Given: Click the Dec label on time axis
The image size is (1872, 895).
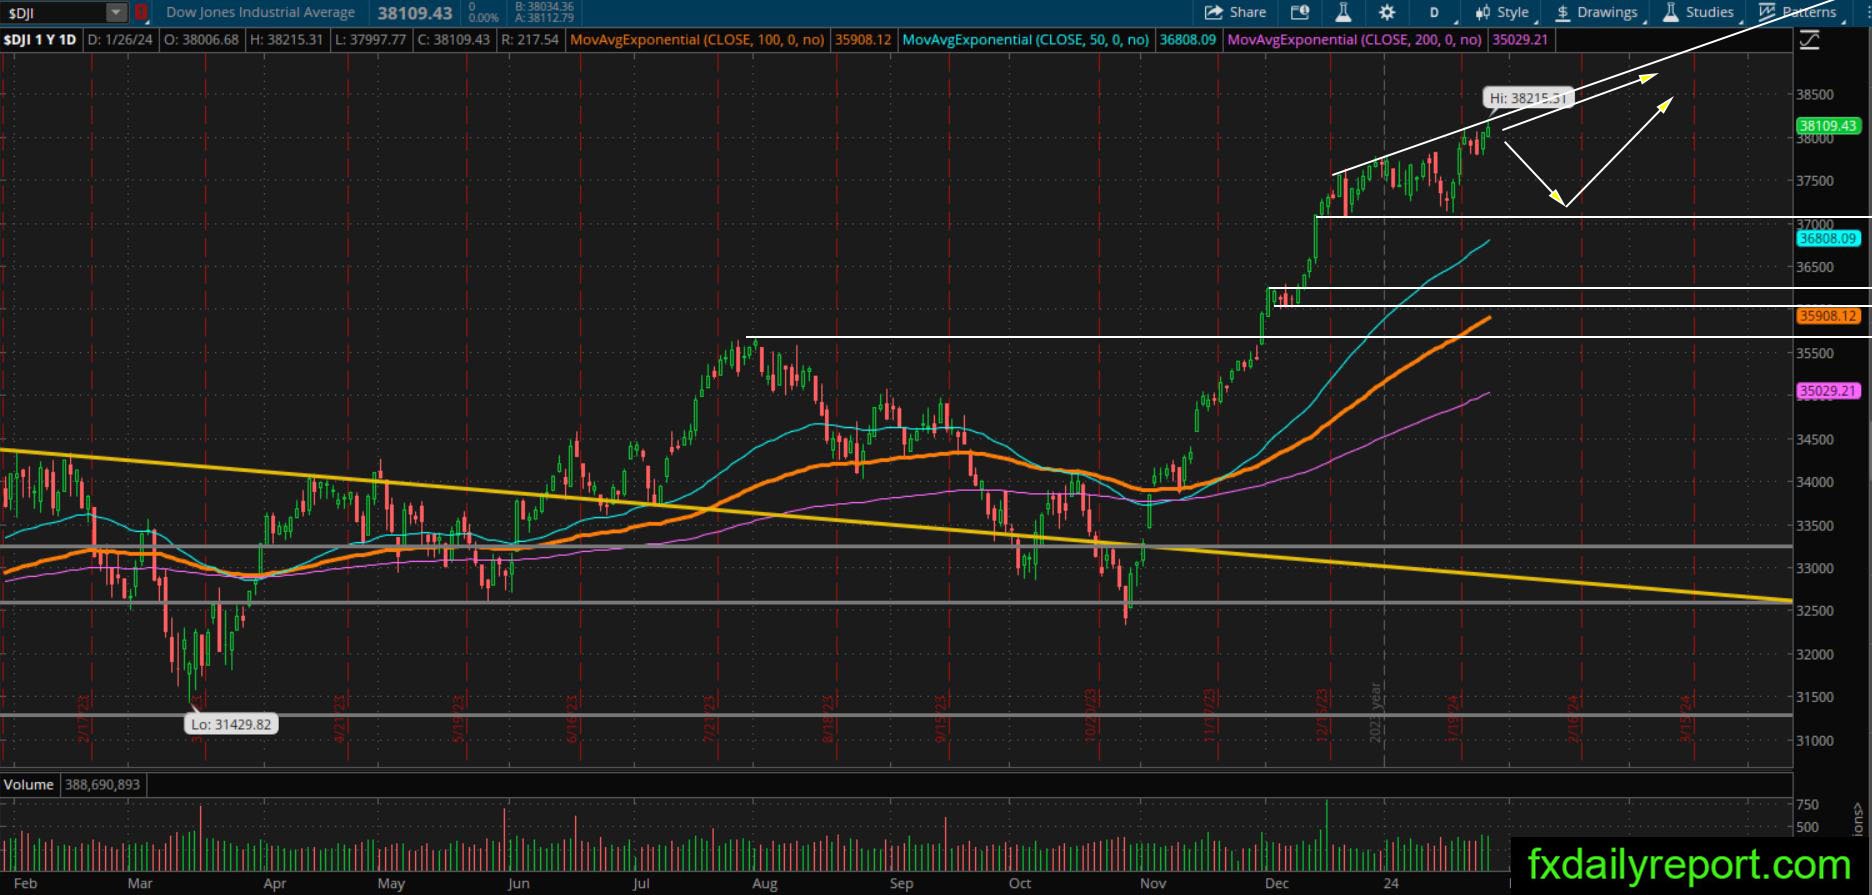Looking at the screenshot, I should pos(1276,884).
